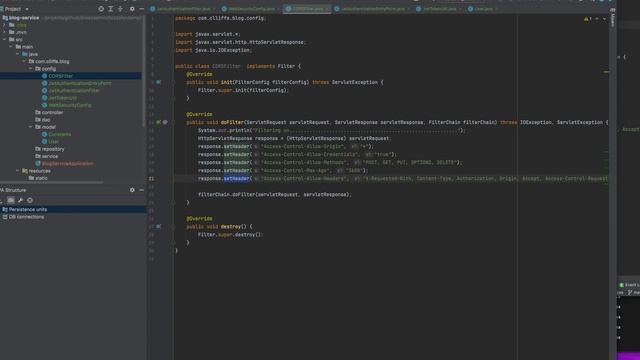The height and width of the screenshot is (360, 640).
Task: Select the service package
Action: [50, 156]
